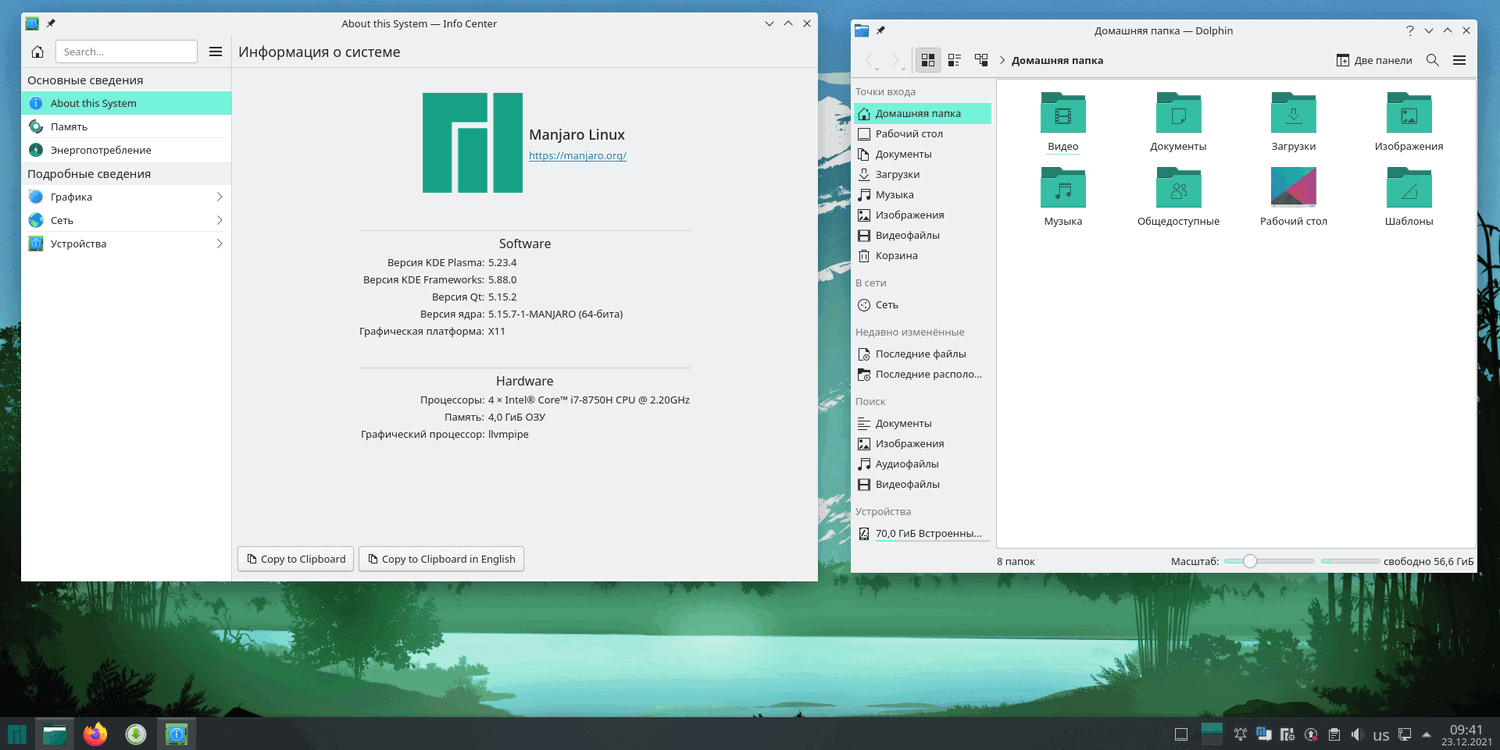Open 'Сеть' network place in Dolphin
The height and width of the screenshot is (750, 1500).
(922, 305)
